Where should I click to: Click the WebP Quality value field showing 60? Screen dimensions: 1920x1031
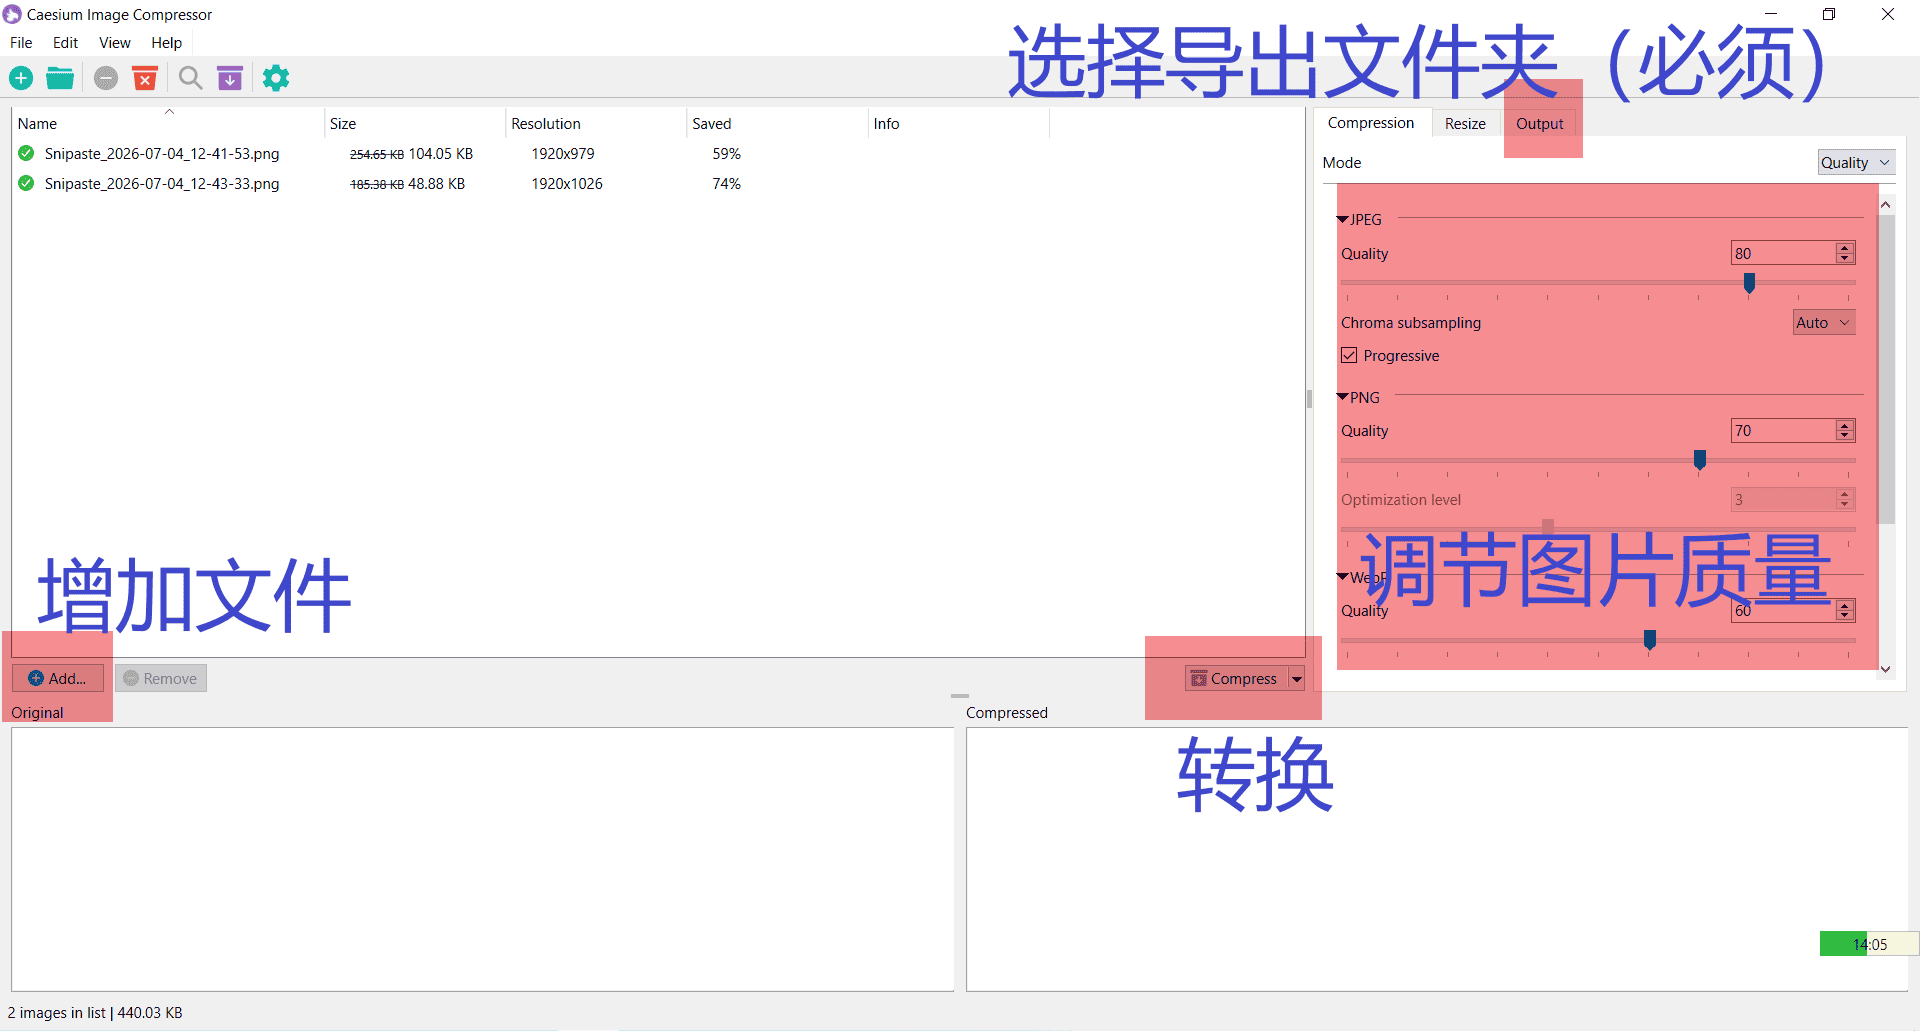click(x=1783, y=610)
